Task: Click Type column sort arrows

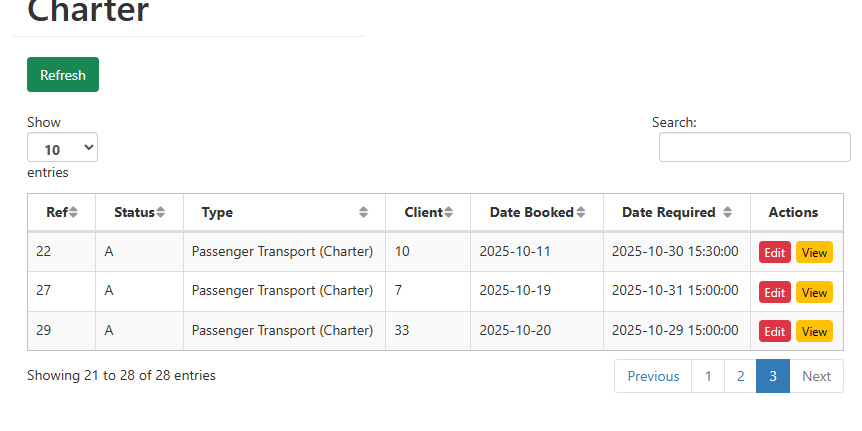Action: pos(364,212)
